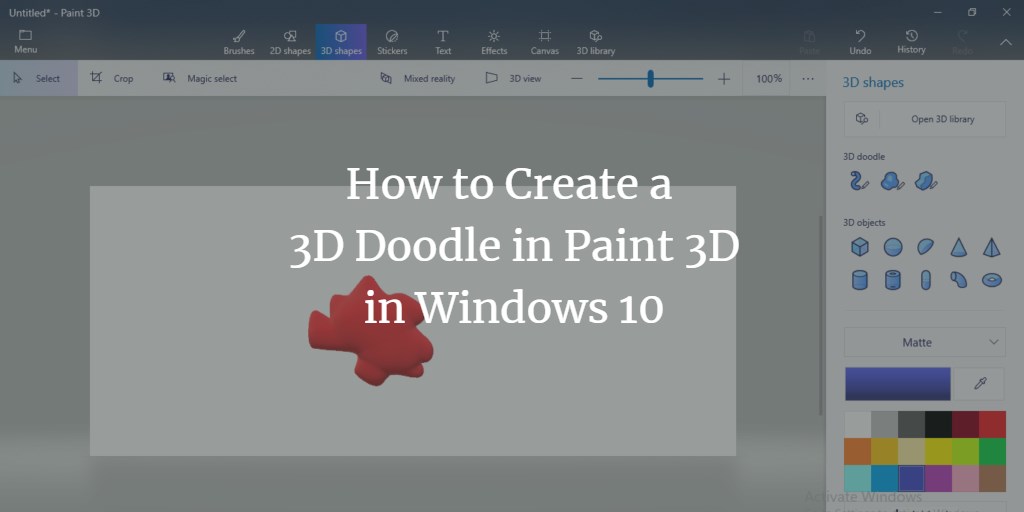1024x512 pixels.
Task: Click the Undo icon
Action: pos(860,36)
